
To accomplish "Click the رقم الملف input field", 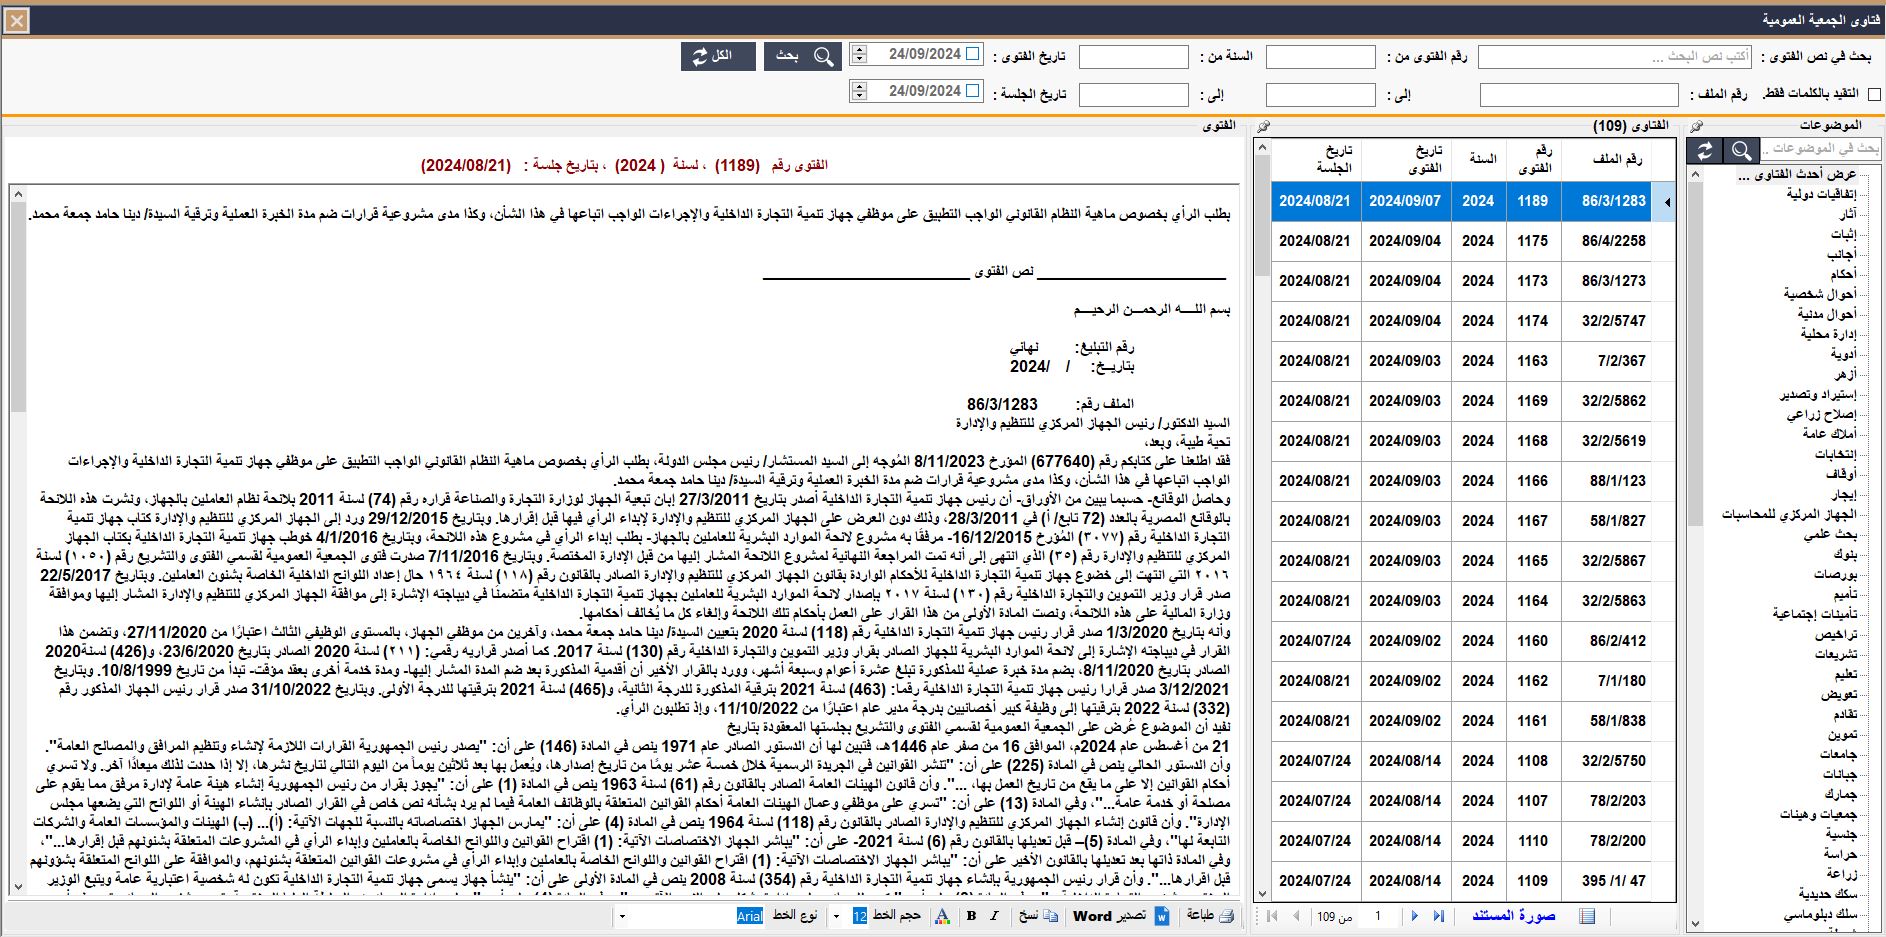I will (1580, 94).
